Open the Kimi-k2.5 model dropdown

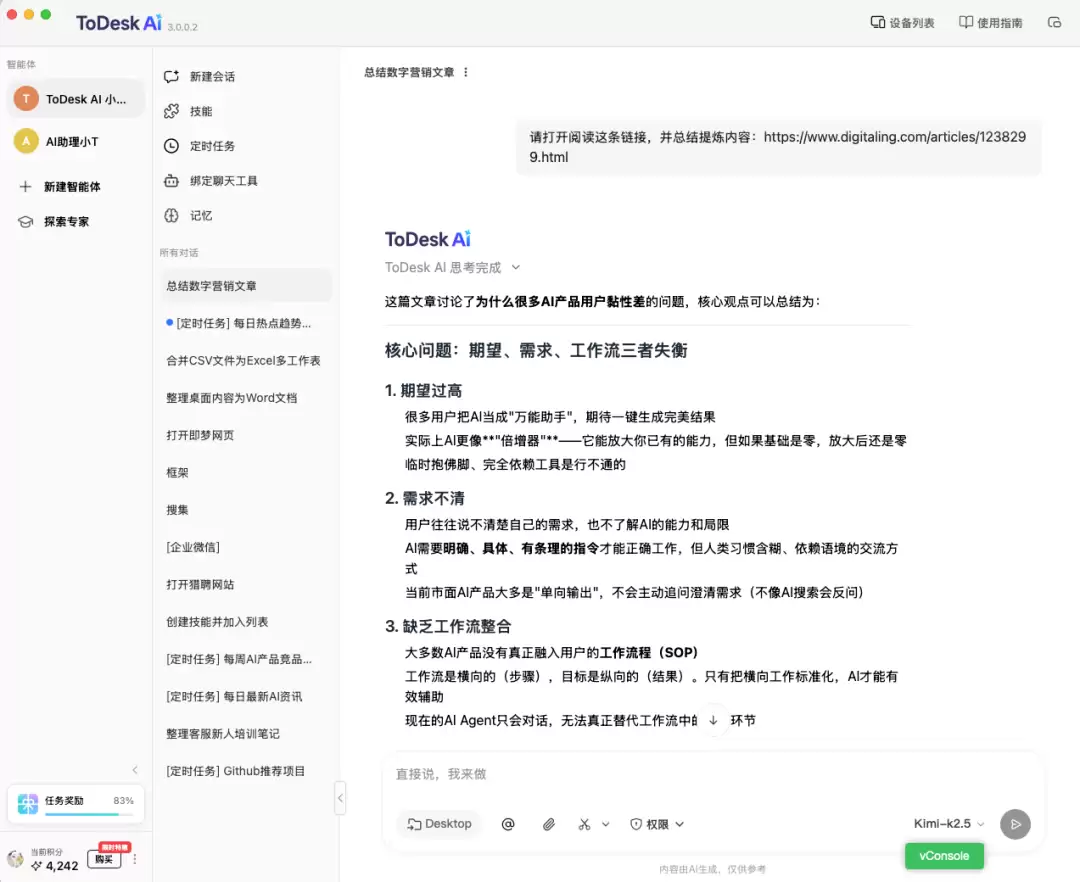948,824
